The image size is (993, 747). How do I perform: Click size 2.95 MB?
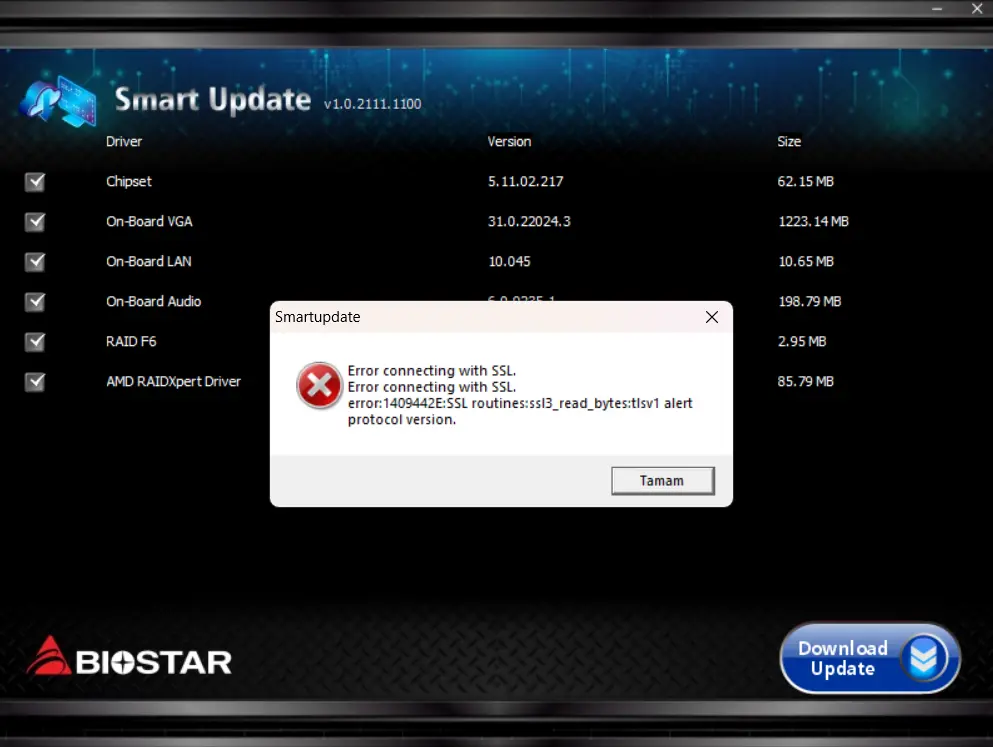click(x=802, y=341)
